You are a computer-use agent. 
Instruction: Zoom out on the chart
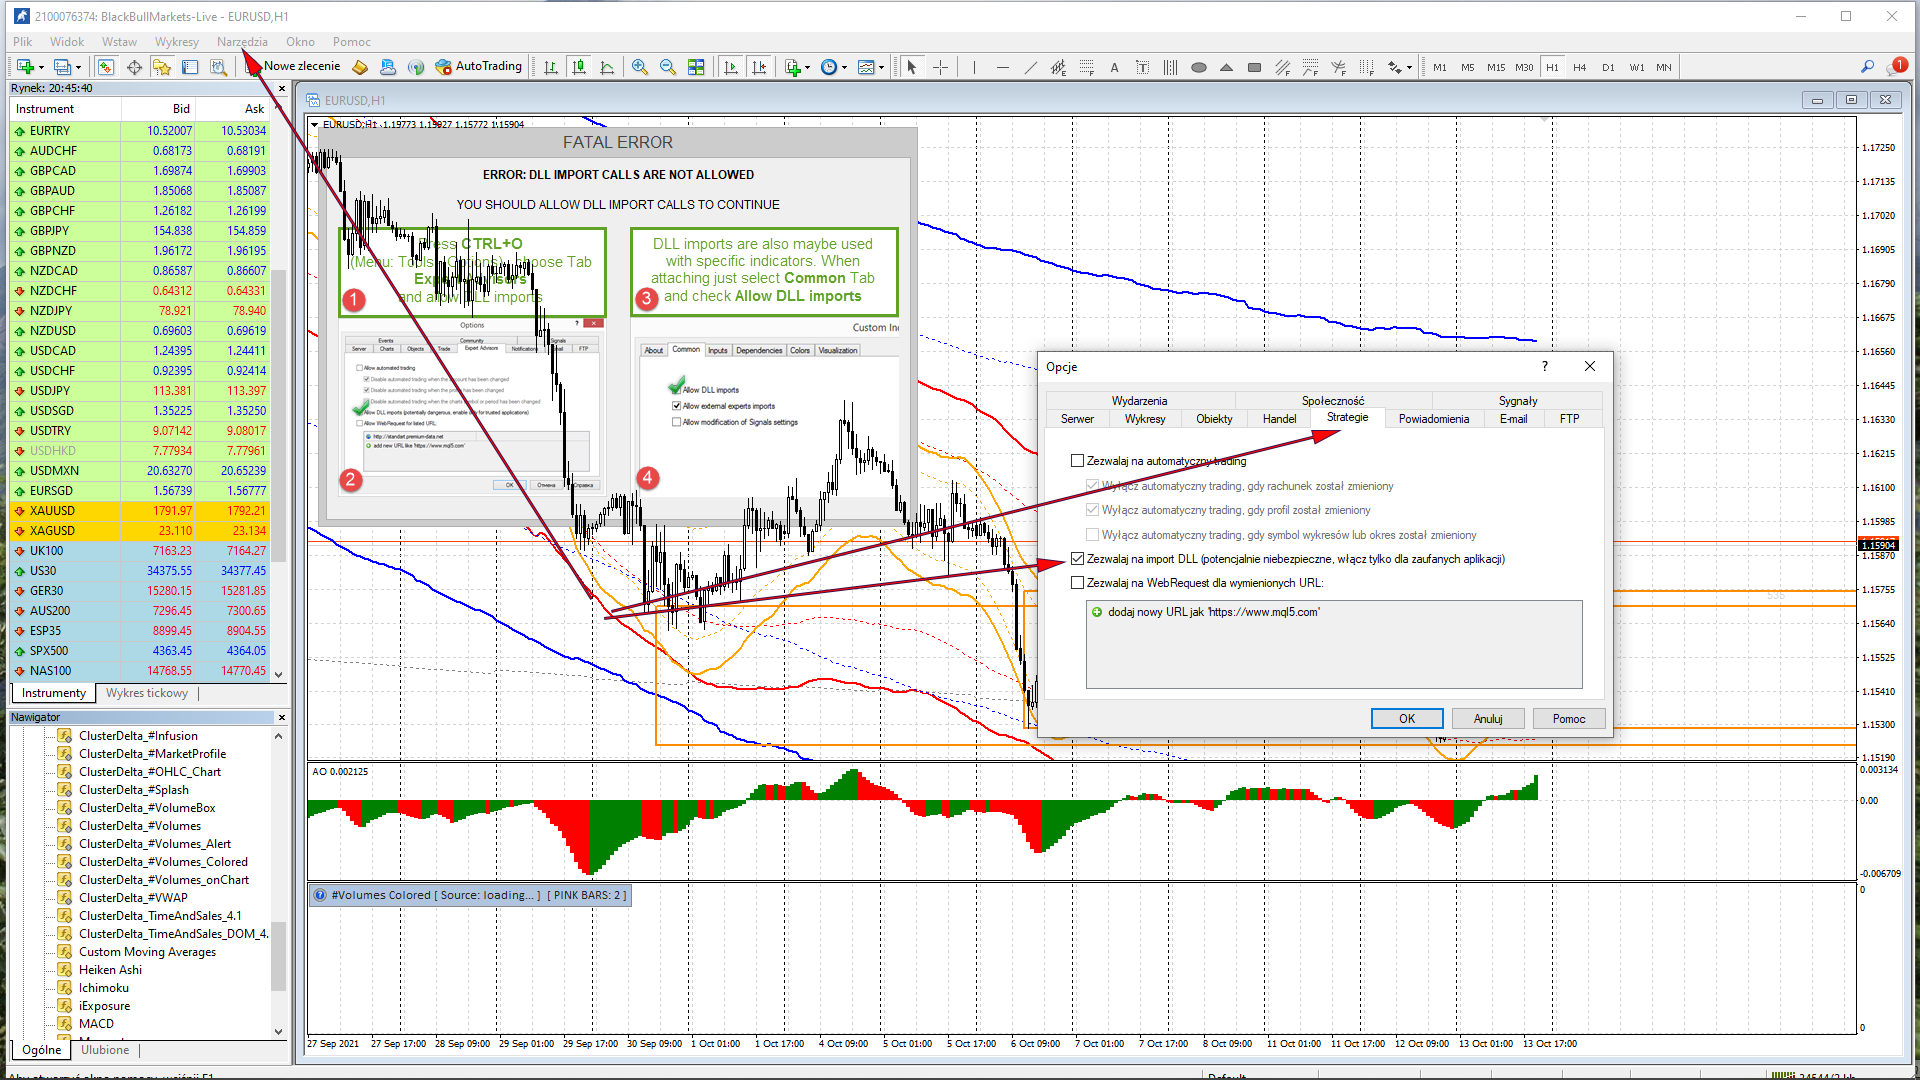click(667, 67)
